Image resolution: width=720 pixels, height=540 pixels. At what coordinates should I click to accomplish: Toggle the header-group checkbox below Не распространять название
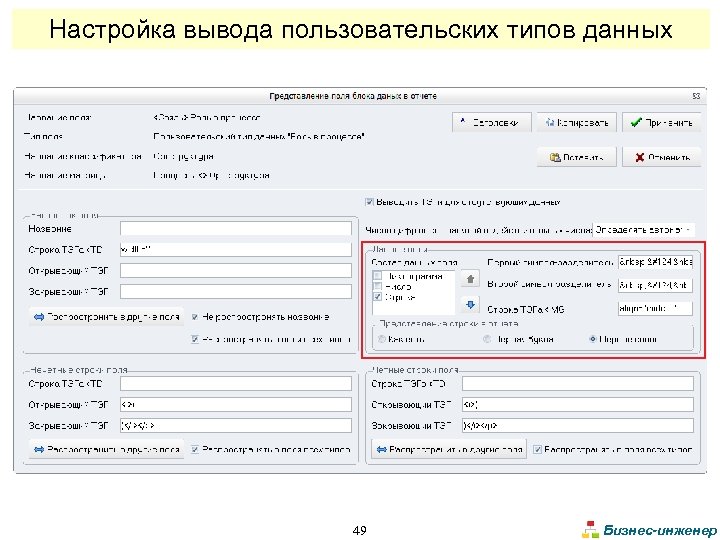click(x=195, y=339)
